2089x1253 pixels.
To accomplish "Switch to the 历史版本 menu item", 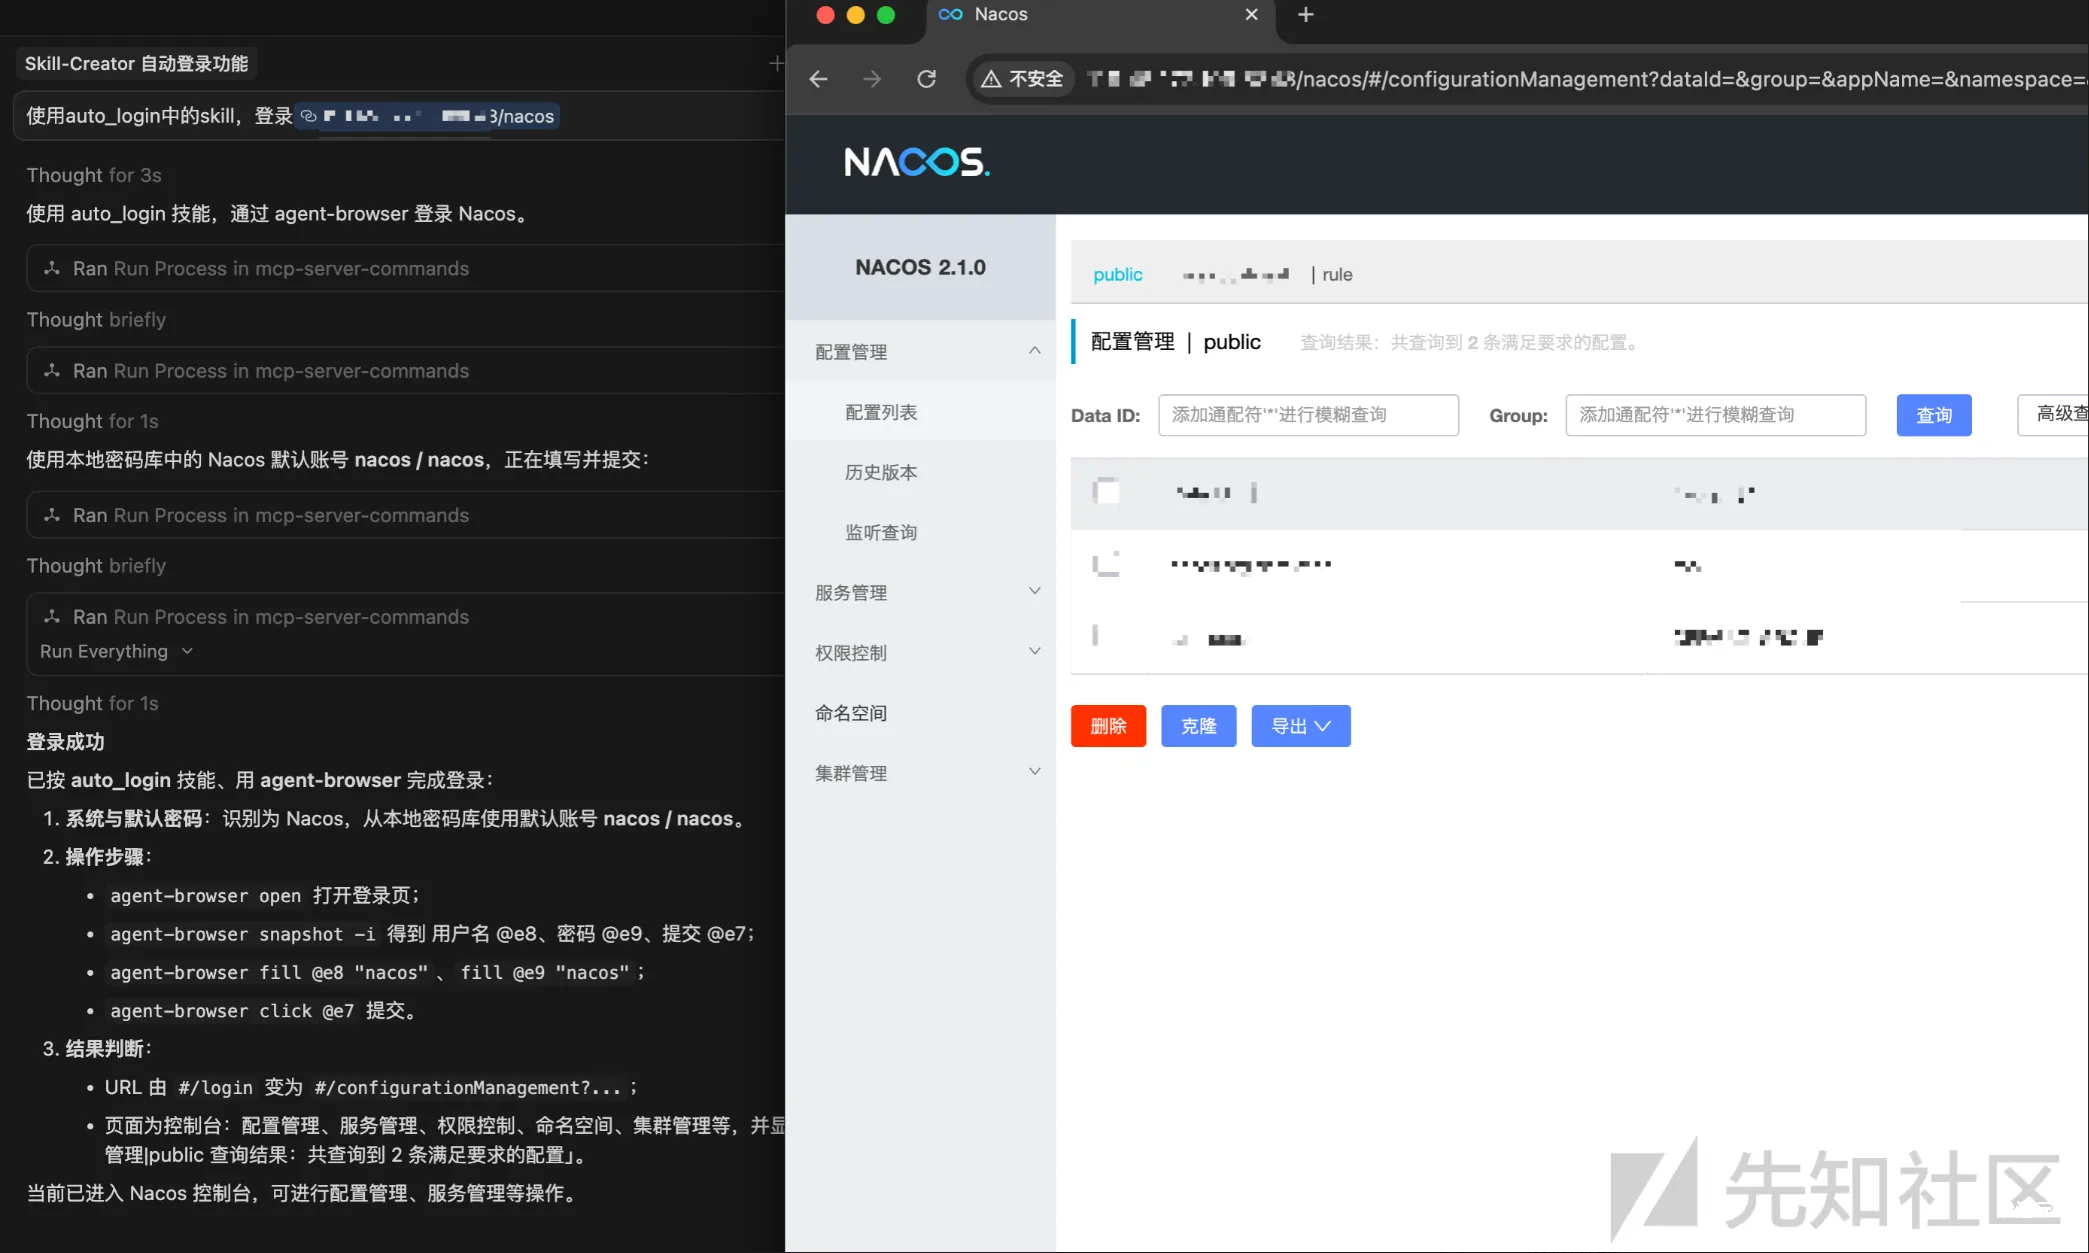I will 881,472.
